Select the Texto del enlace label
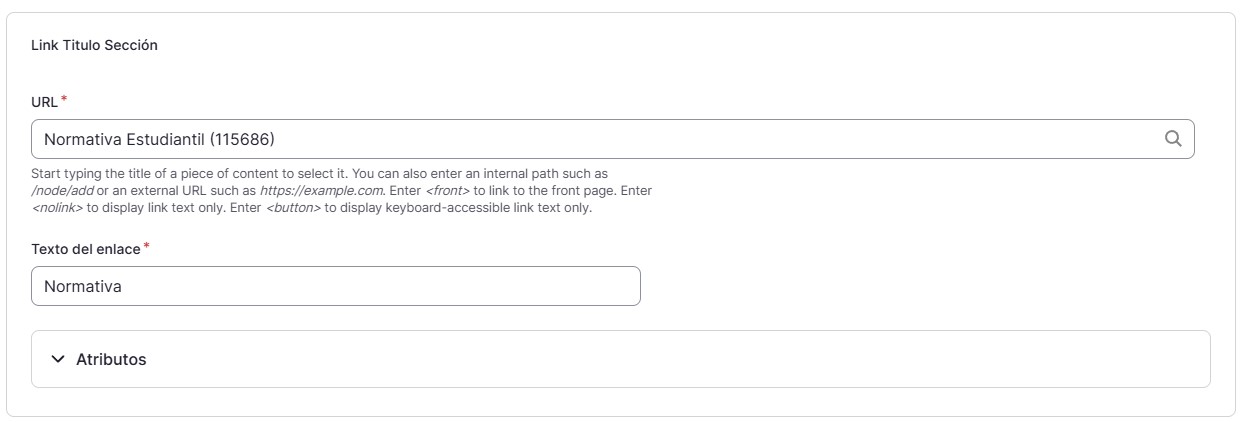This screenshot has width=1240, height=422. tap(86, 249)
